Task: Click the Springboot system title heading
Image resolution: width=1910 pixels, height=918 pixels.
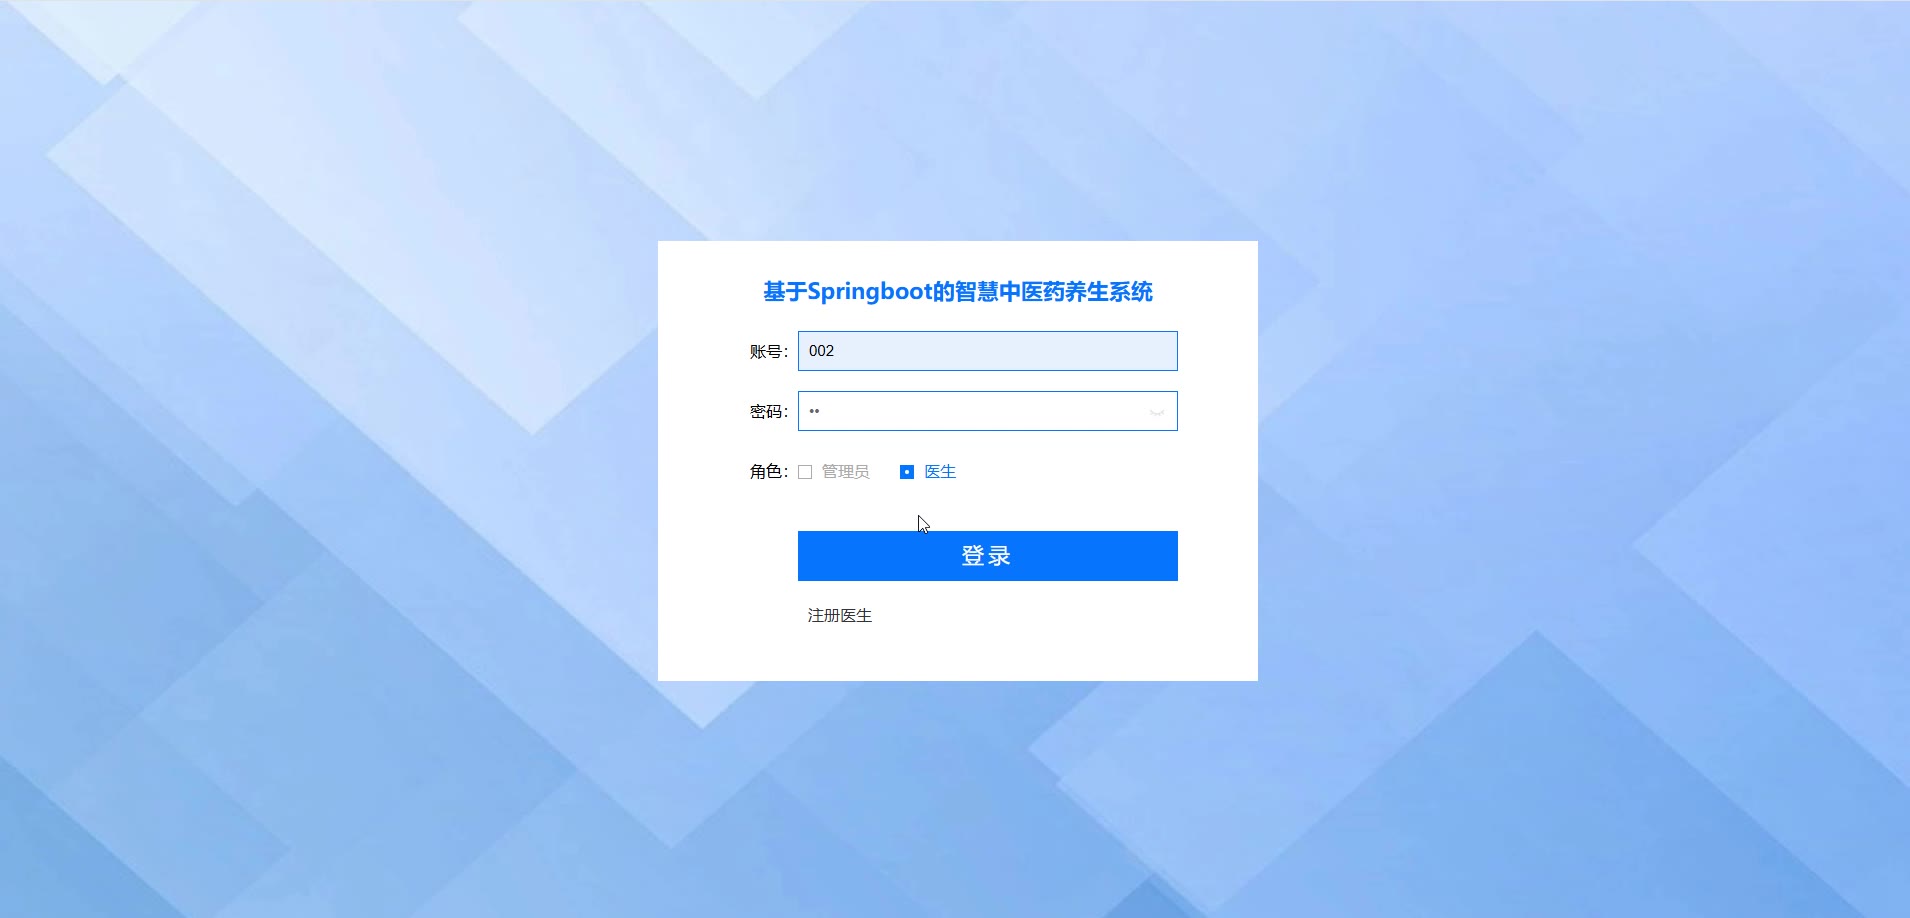Action: pos(958,292)
